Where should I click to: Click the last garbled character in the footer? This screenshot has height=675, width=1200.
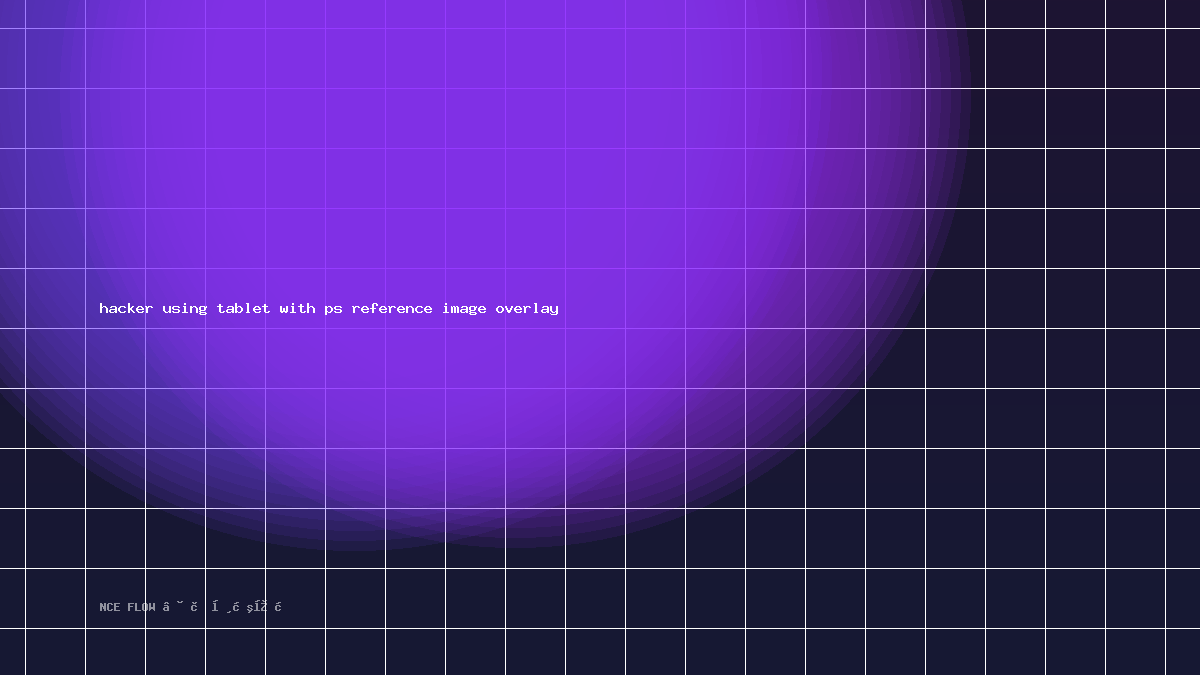coord(279,607)
